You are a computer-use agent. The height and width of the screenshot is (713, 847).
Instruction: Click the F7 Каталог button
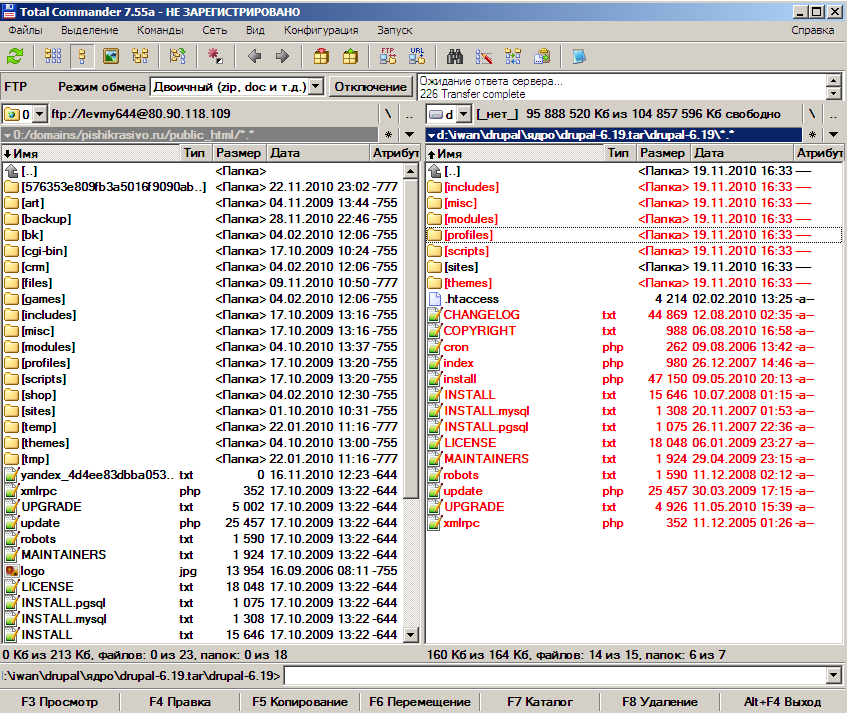coord(540,702)
